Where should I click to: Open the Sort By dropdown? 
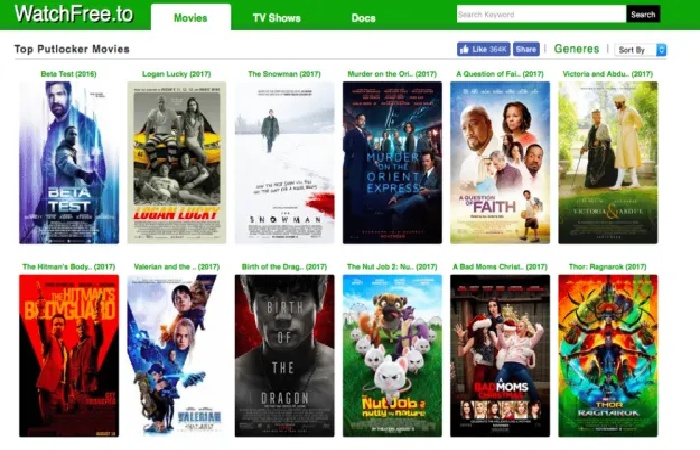coord(641,50)
